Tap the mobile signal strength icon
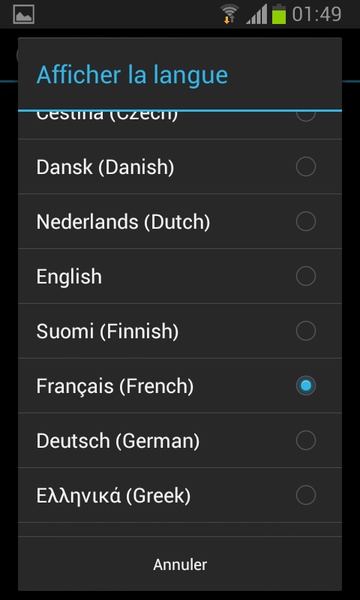 pos(256,16)
